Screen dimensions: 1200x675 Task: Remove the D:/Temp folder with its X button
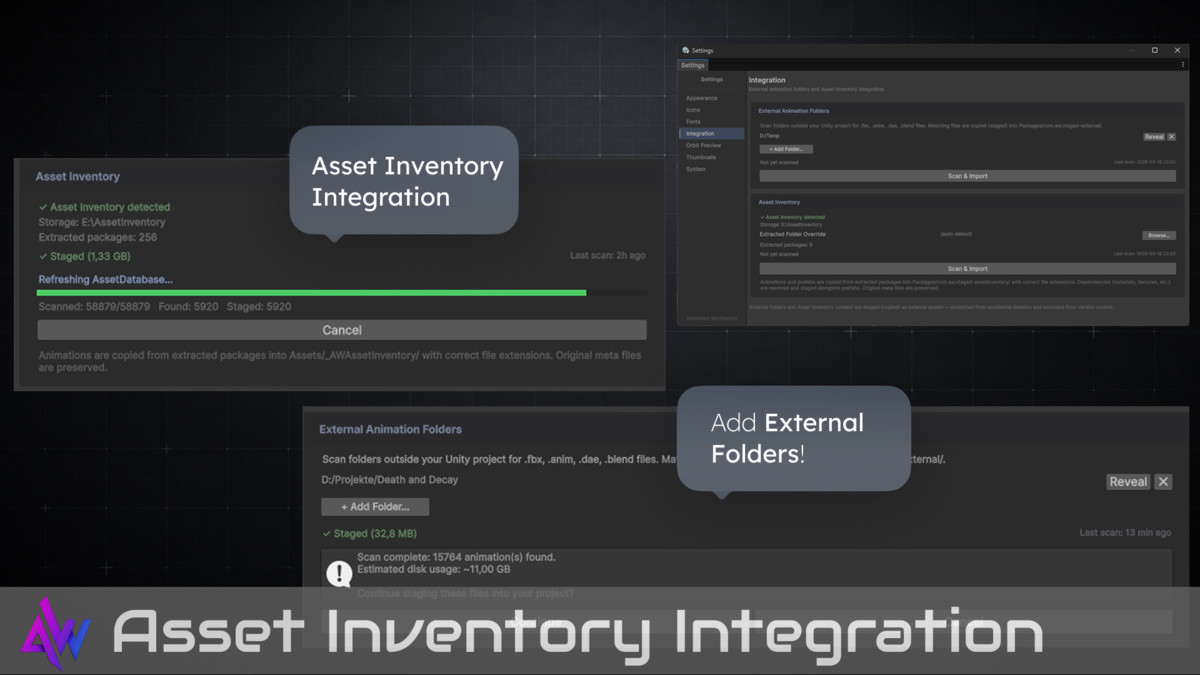click(x=1172, y=137)
